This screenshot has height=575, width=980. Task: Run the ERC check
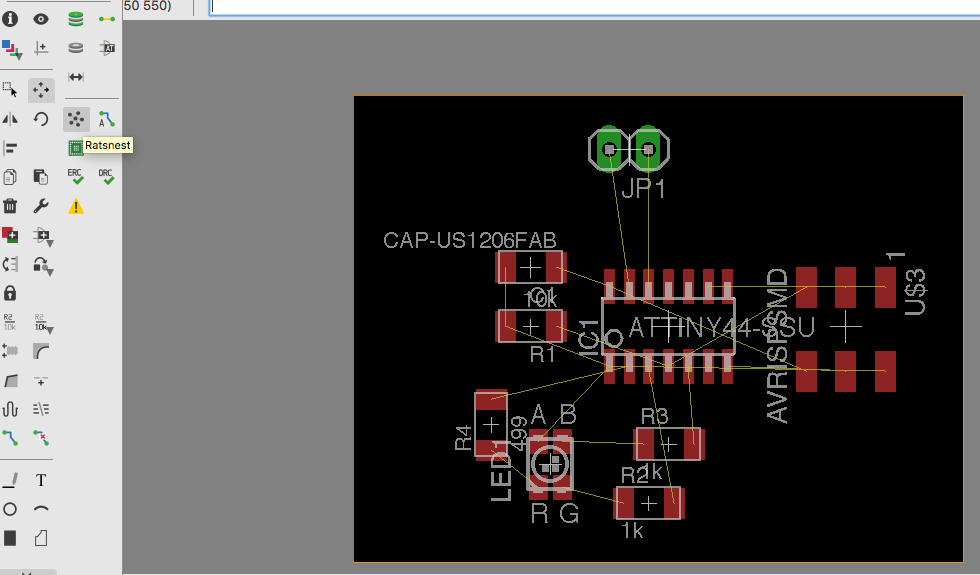(x=76, y=177)
